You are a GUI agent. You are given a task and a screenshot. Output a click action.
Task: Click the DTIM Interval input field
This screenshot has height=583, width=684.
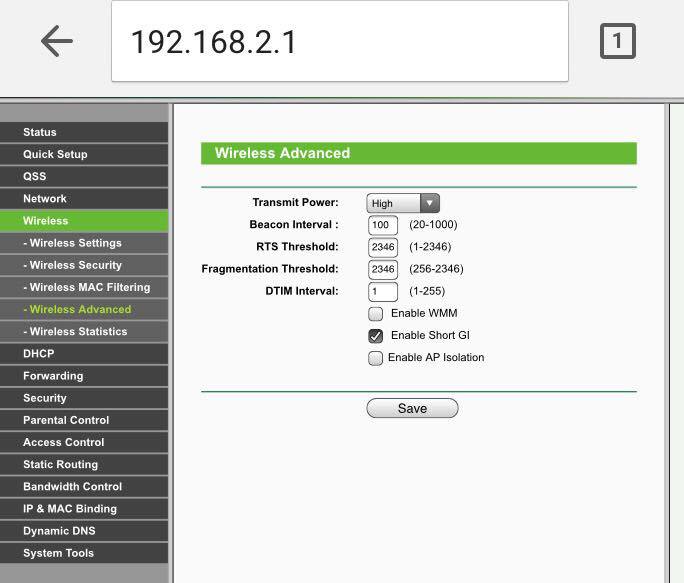coord(383,292)
